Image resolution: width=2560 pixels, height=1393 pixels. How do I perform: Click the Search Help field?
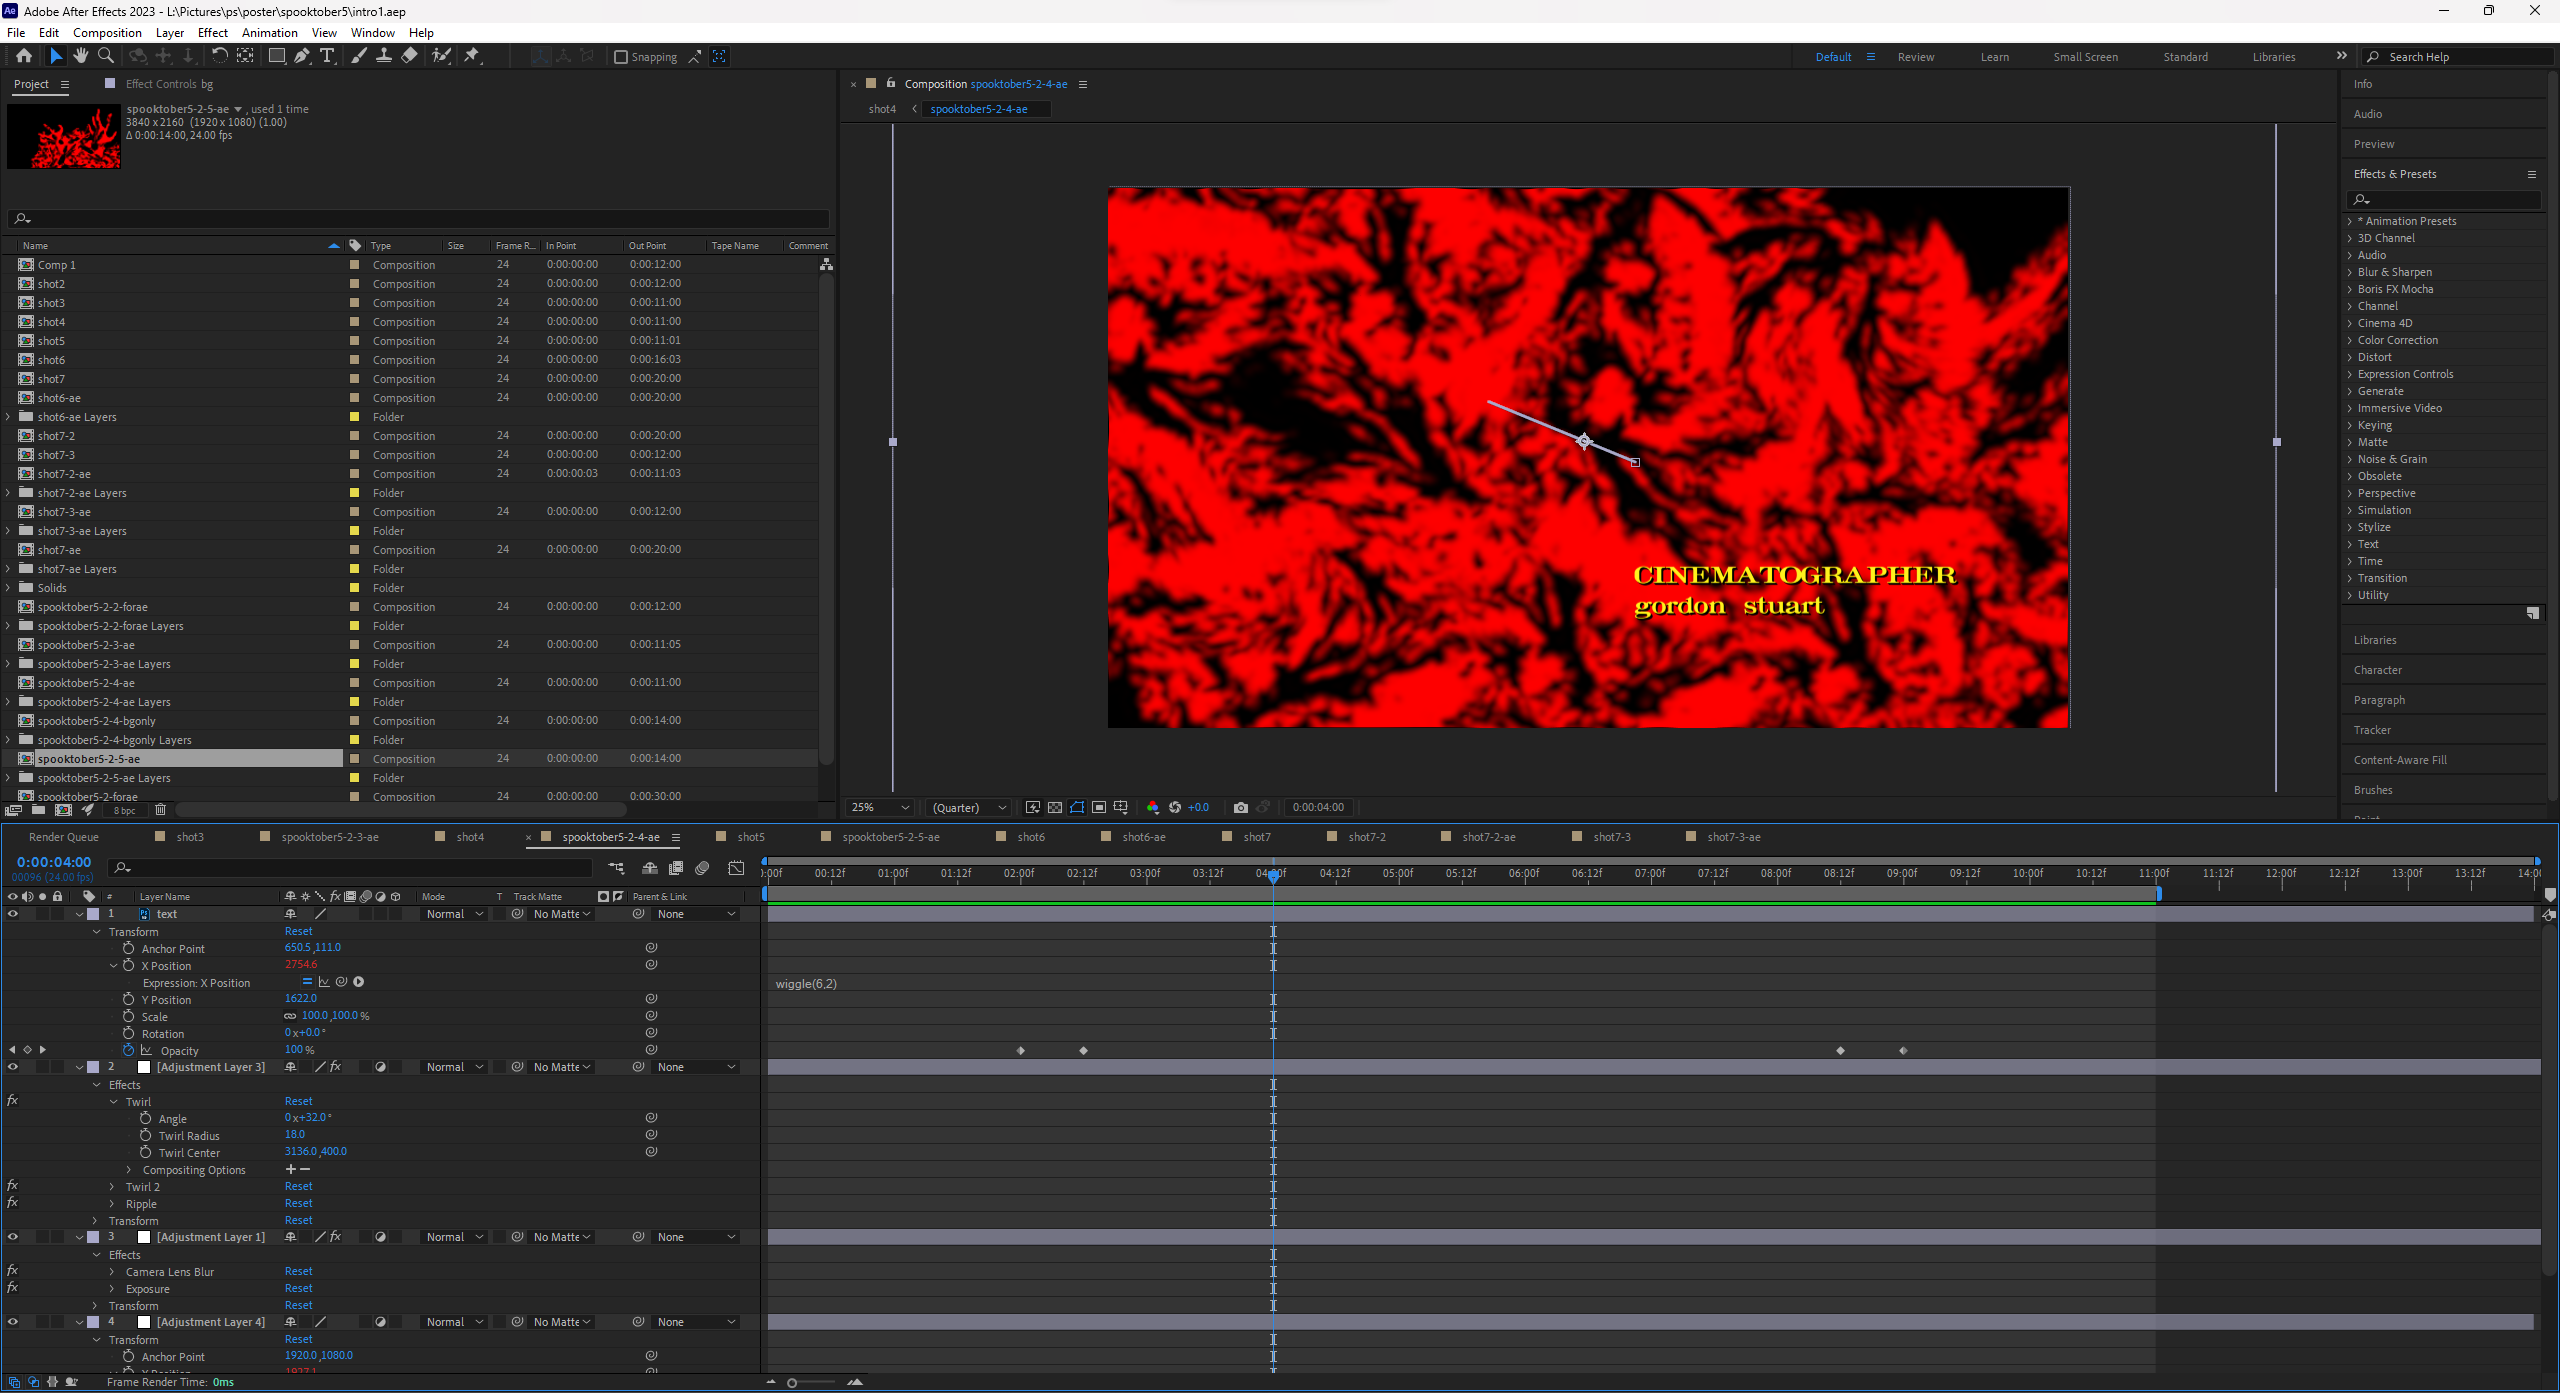(2460, 57)
